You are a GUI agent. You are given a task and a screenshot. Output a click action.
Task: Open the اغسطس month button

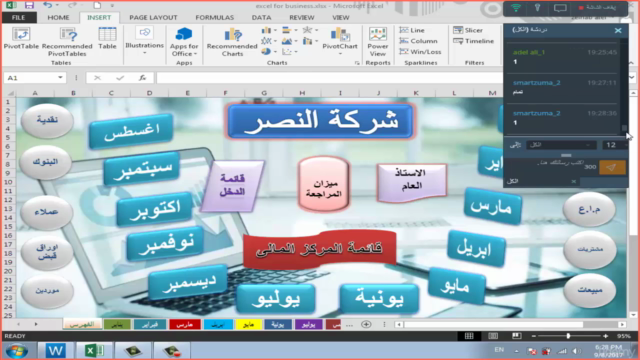[x=131, y=131]
